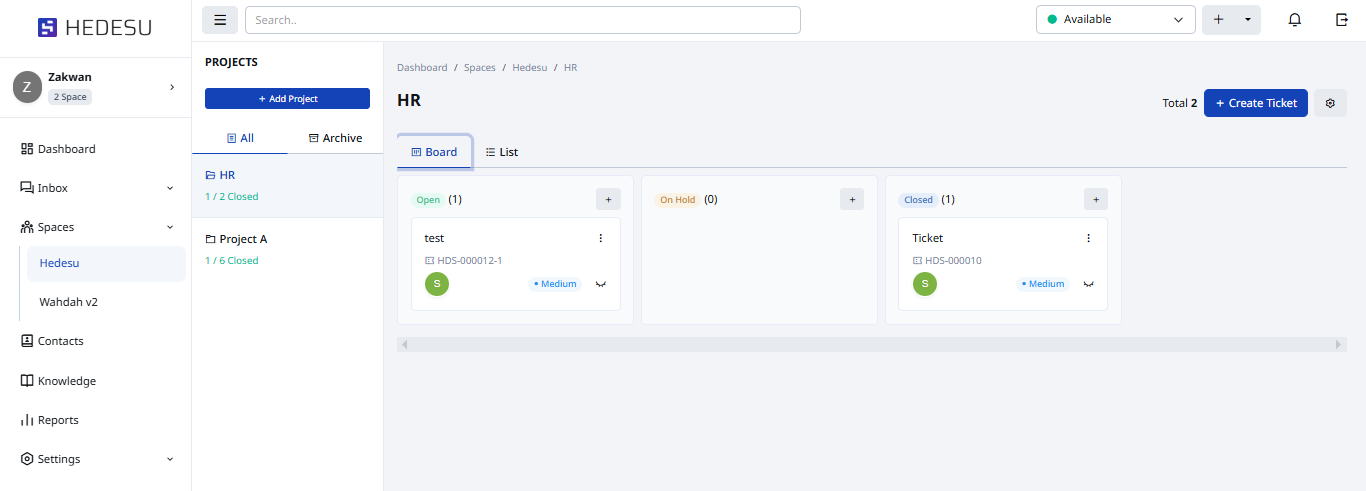Open the quick-add plus dropdown arrow
1366x491 pixels.
(x=1248, y=20)
